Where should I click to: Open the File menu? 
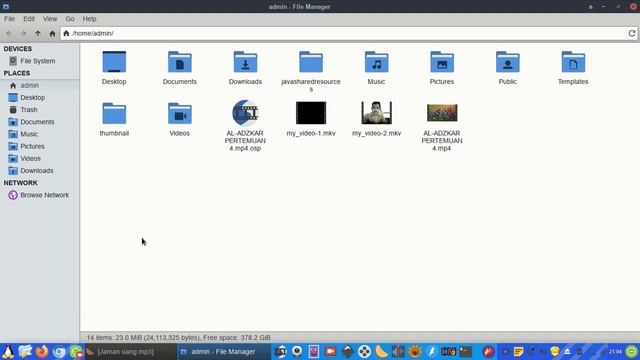coord(9,19)
